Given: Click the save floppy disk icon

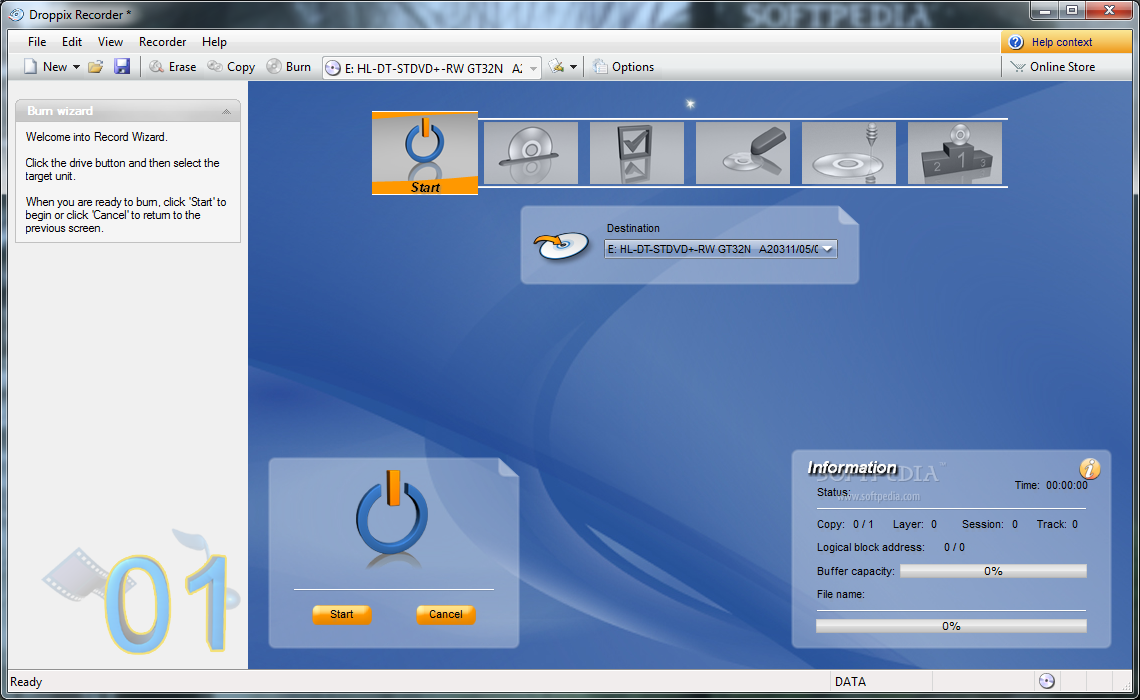Looking at the screenshot, I should point(122,67).
